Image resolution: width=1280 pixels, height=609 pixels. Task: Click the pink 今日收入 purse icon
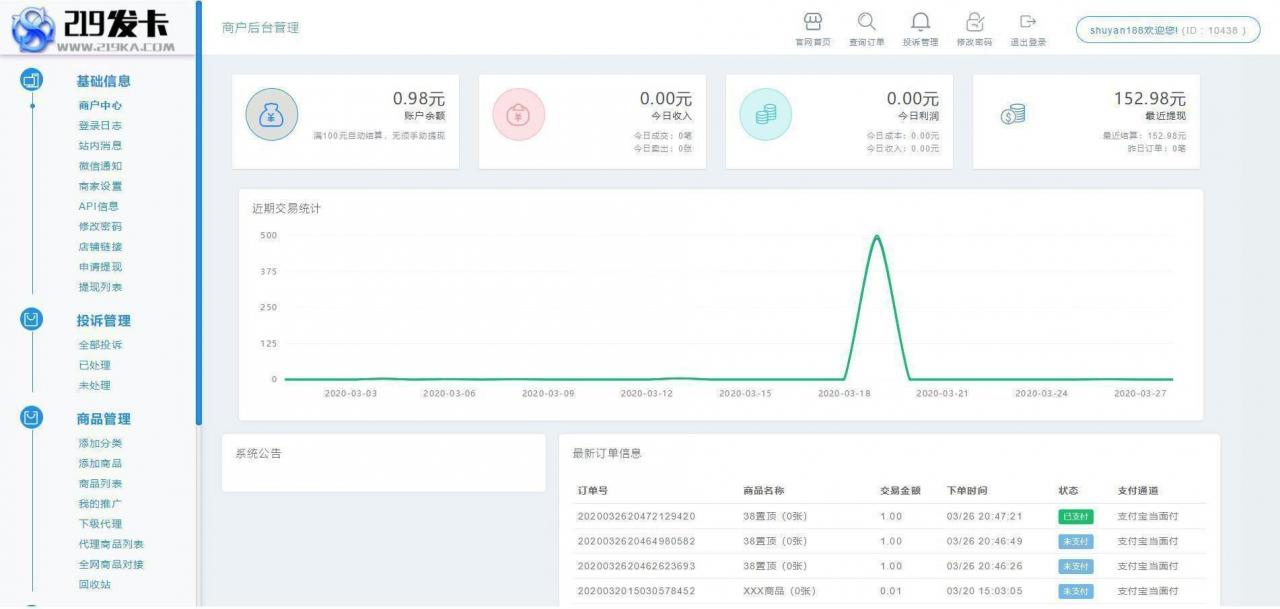coord(519,115)
